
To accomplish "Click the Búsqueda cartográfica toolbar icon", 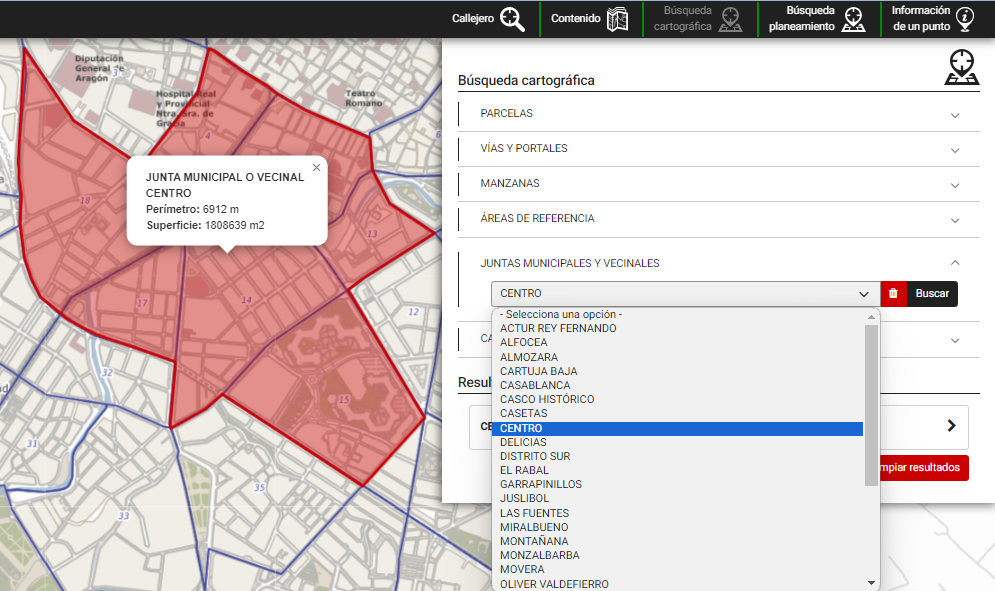I will tap(697, 19).
